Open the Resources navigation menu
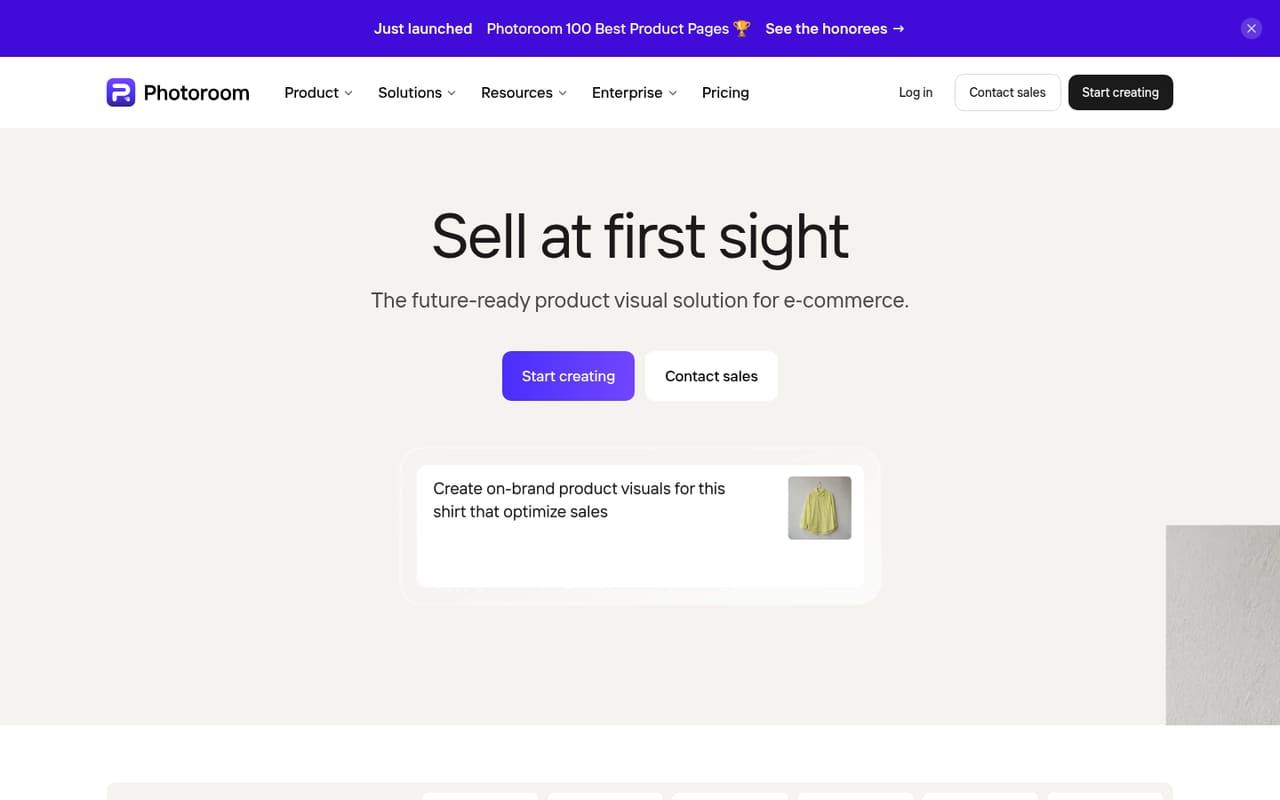Image resolution: width=1280 pixels, height=800 pixels. click(524, 93)
